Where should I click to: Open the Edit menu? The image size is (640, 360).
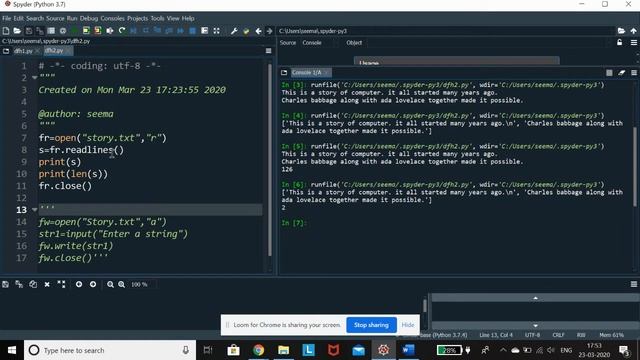click(18, 18)
